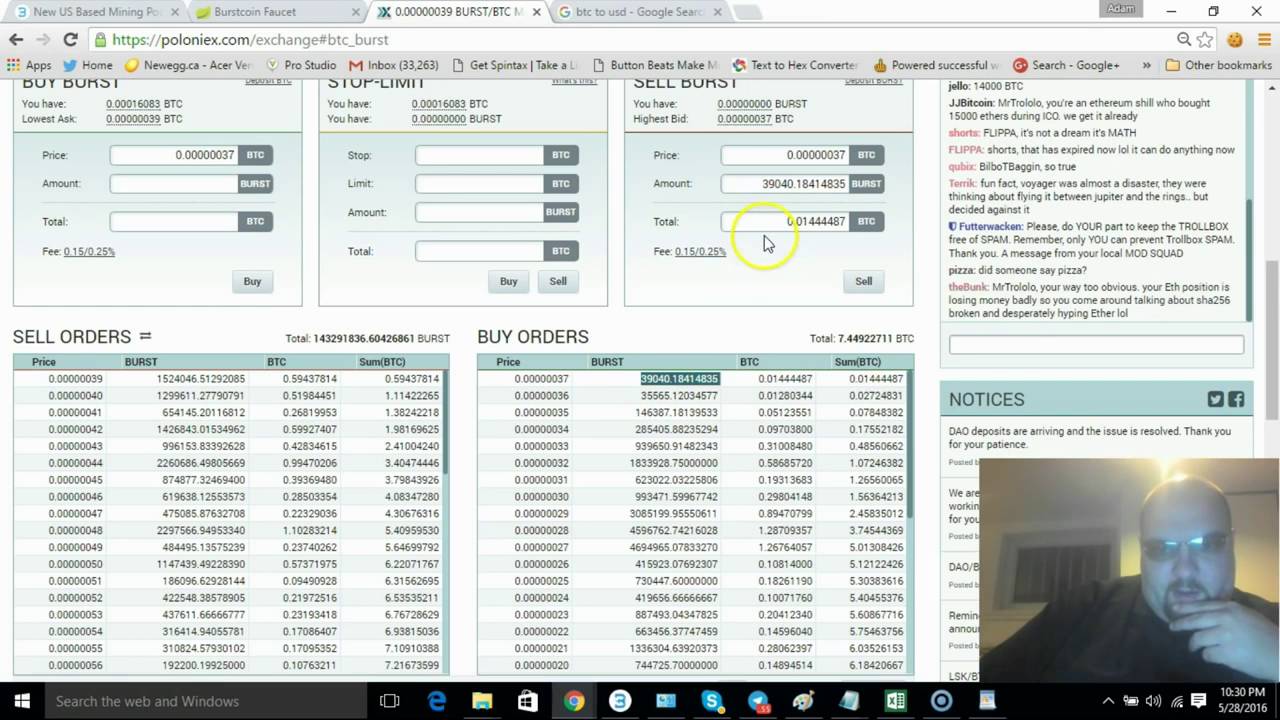Click Sell Burst Total field
The height and width of the screenshot is (720, 1280).
coord(785,222)
